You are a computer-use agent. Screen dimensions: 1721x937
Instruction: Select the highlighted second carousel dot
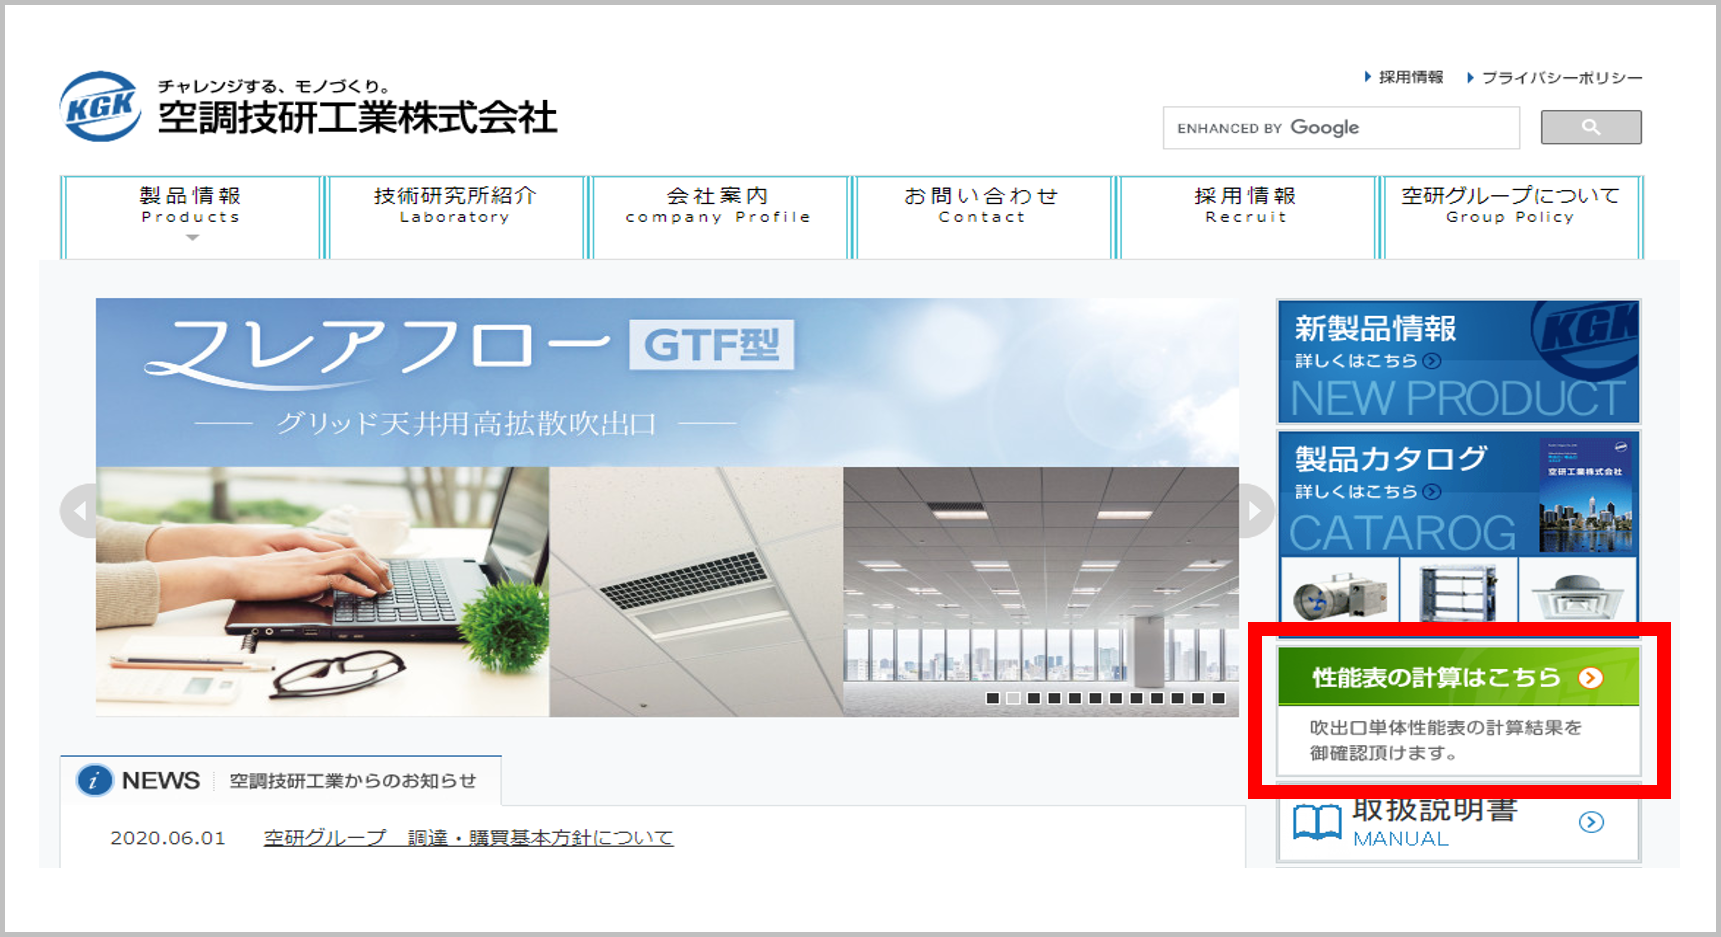1013,698
